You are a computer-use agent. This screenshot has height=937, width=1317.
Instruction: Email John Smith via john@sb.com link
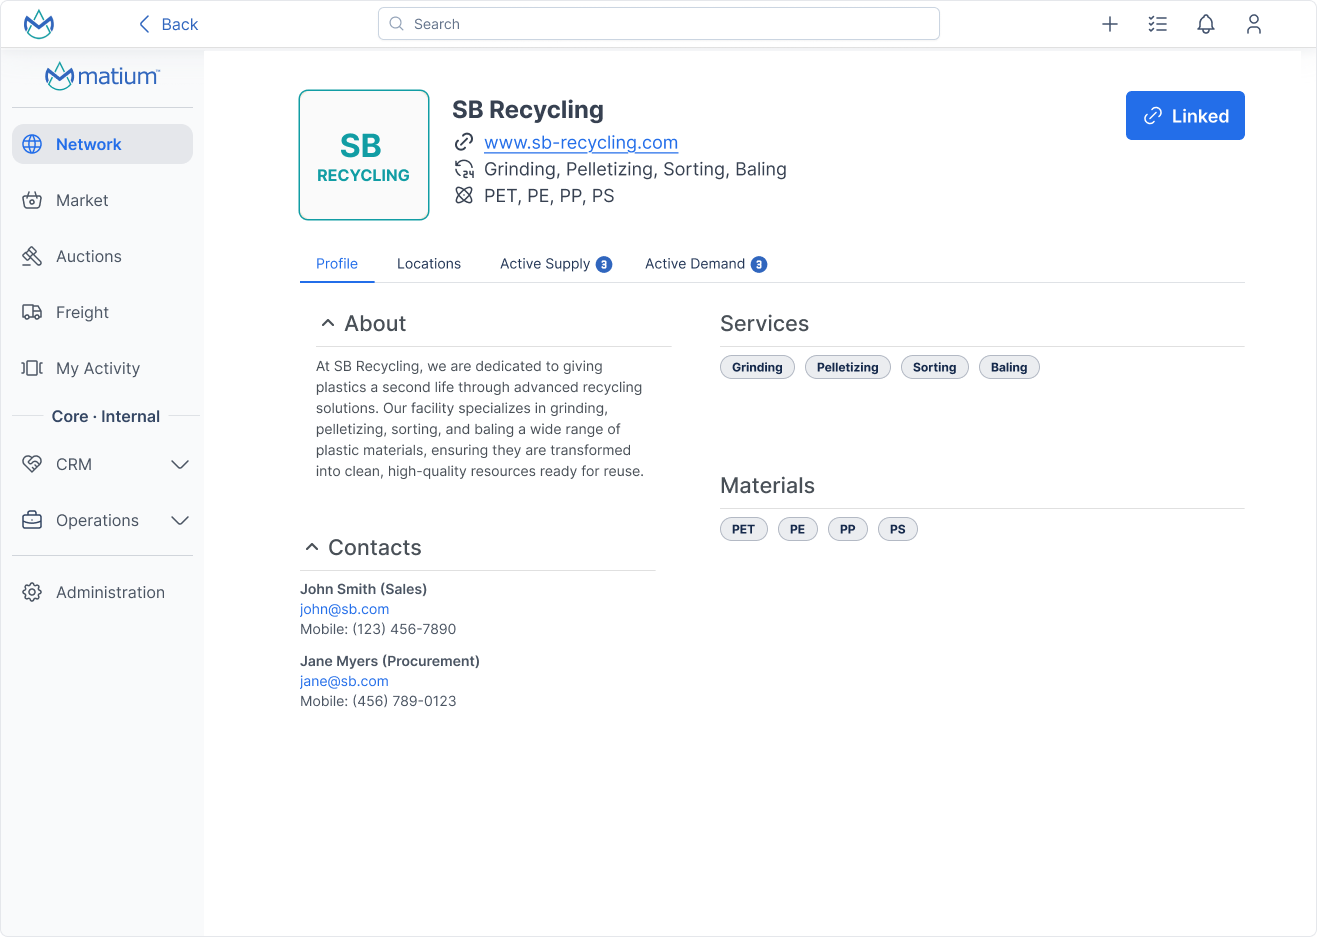point(344,609)
